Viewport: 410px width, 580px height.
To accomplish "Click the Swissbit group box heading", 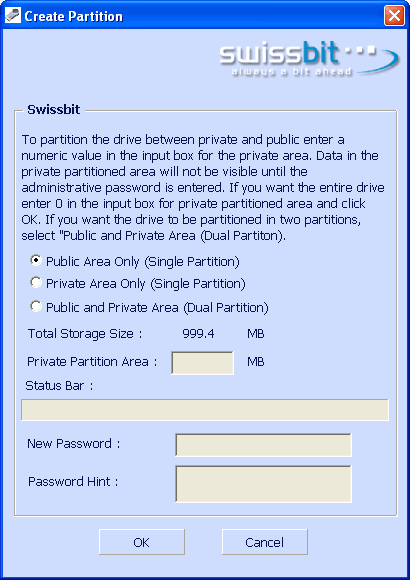I will (x=54, y=110).
